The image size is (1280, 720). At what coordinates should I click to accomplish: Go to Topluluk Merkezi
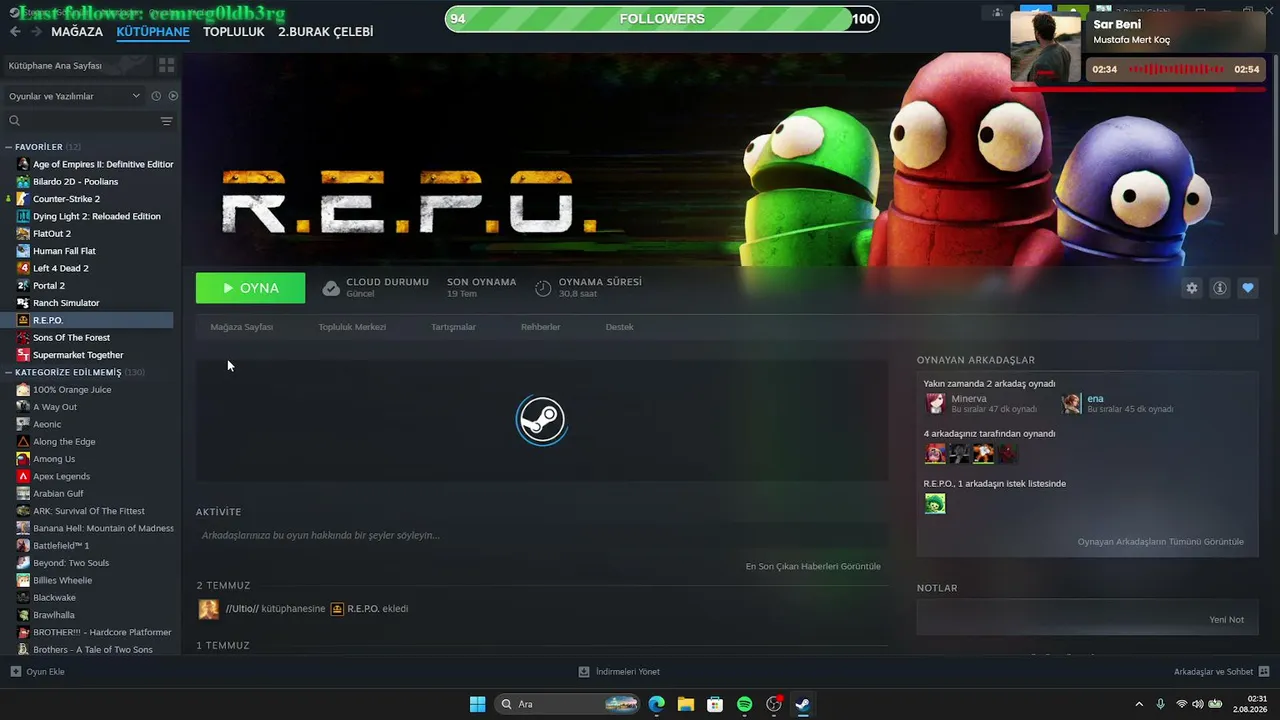(x=352, y=327)
